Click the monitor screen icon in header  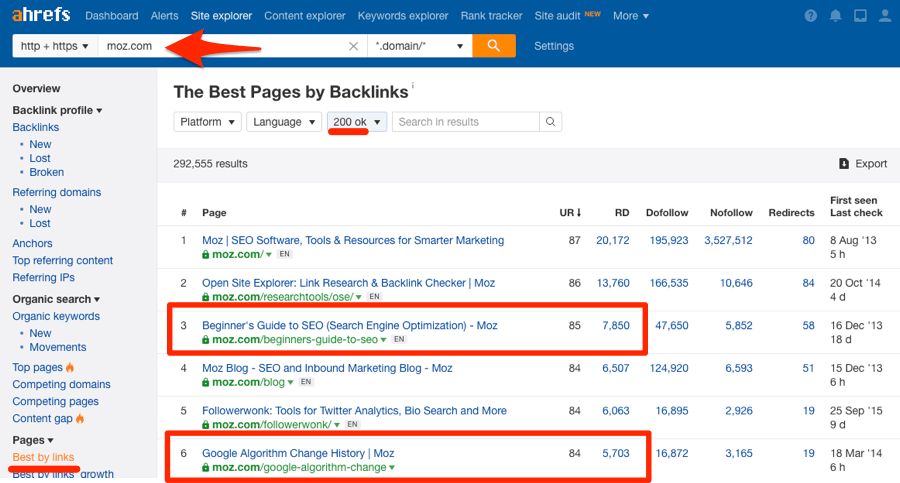point(860,16)
